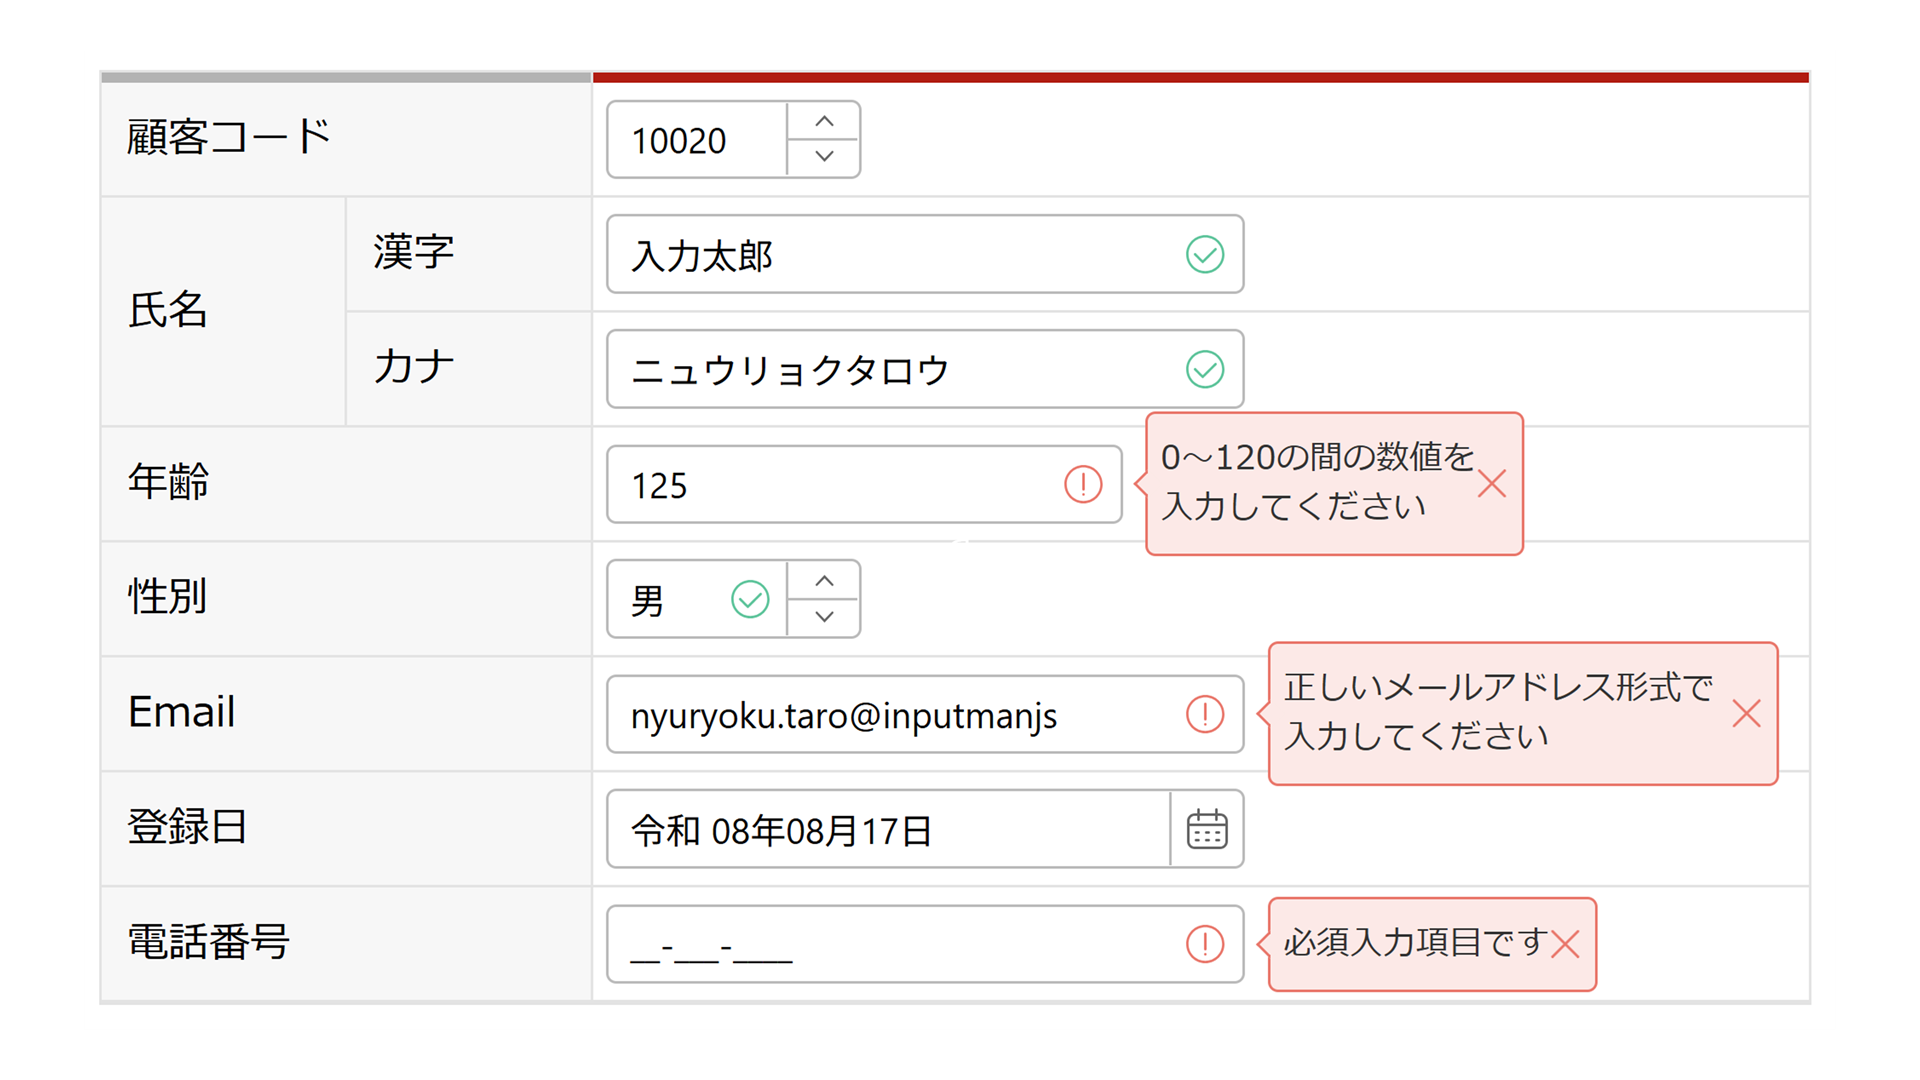Click the 氏名 label

168,310
